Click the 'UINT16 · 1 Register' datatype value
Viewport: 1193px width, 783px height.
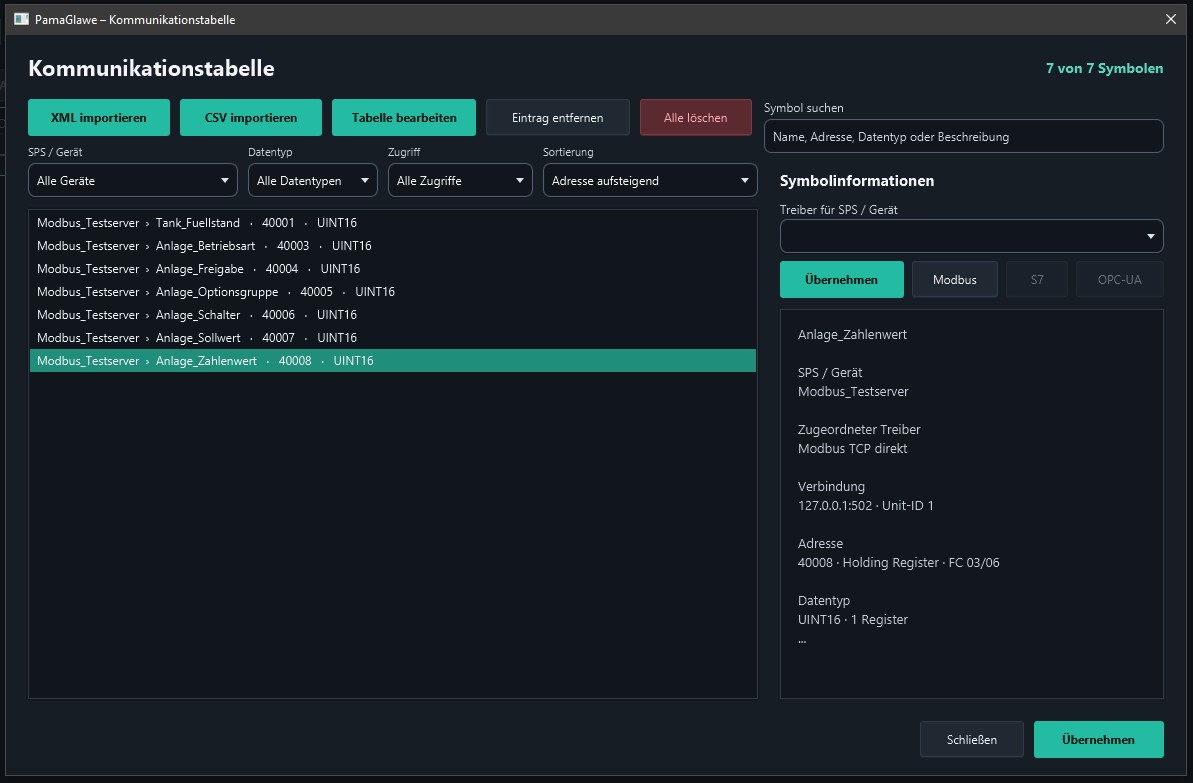pos(853,620)
